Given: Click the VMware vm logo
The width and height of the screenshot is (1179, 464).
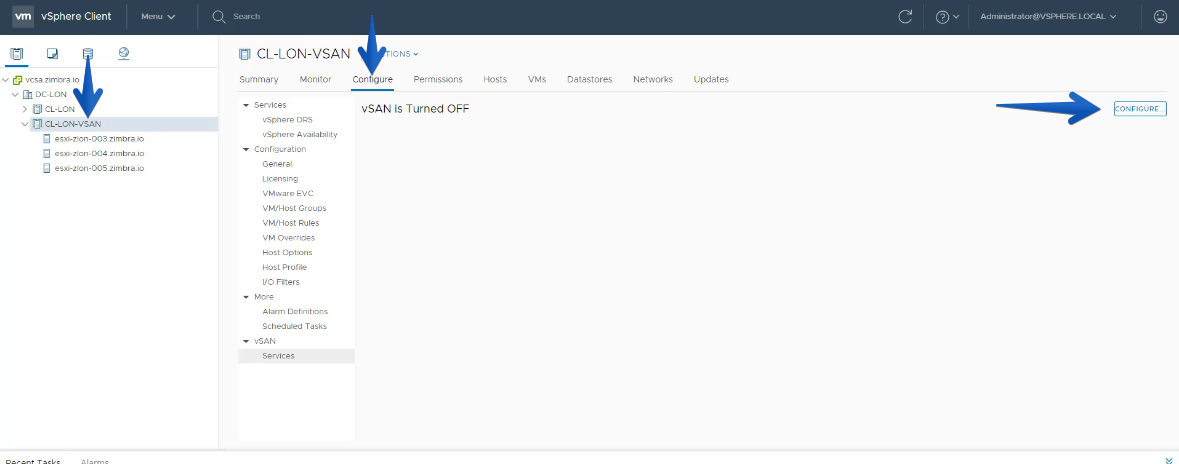Looking at the screenshot, I should click(x=23, y=17).
